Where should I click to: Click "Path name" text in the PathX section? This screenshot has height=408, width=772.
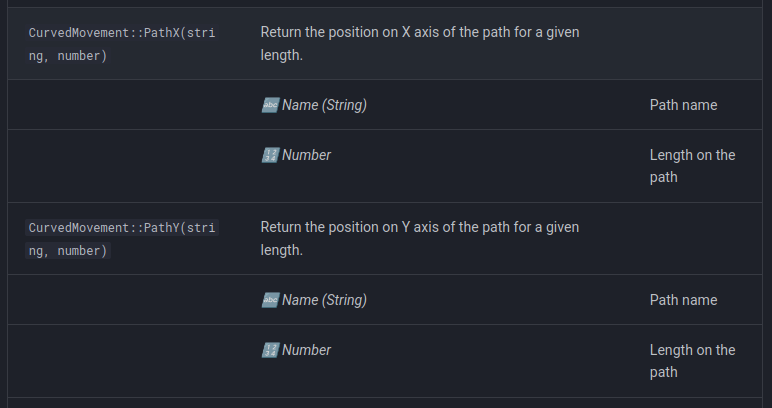coord(683,105)
